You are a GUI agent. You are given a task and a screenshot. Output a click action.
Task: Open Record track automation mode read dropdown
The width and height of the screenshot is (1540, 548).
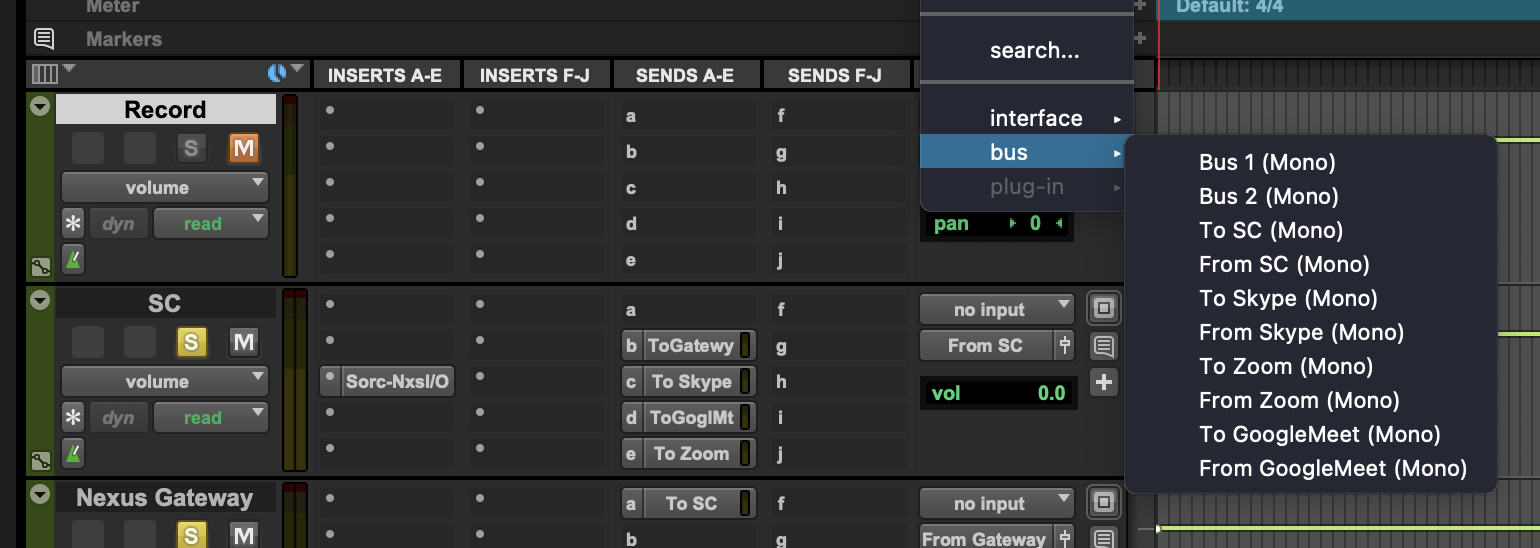(x=210, y=224)
